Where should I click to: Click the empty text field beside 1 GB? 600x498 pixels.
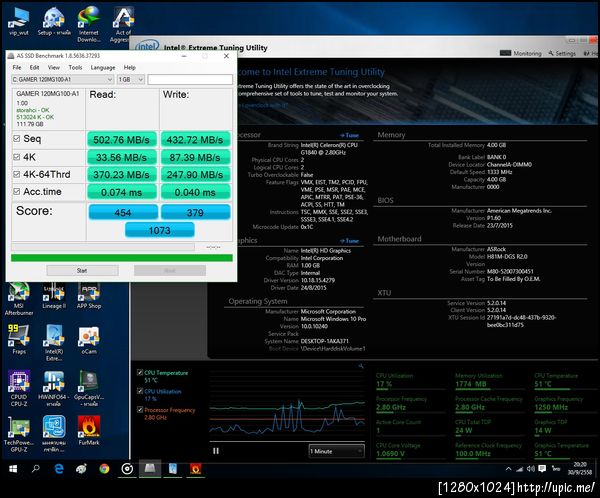190,80
